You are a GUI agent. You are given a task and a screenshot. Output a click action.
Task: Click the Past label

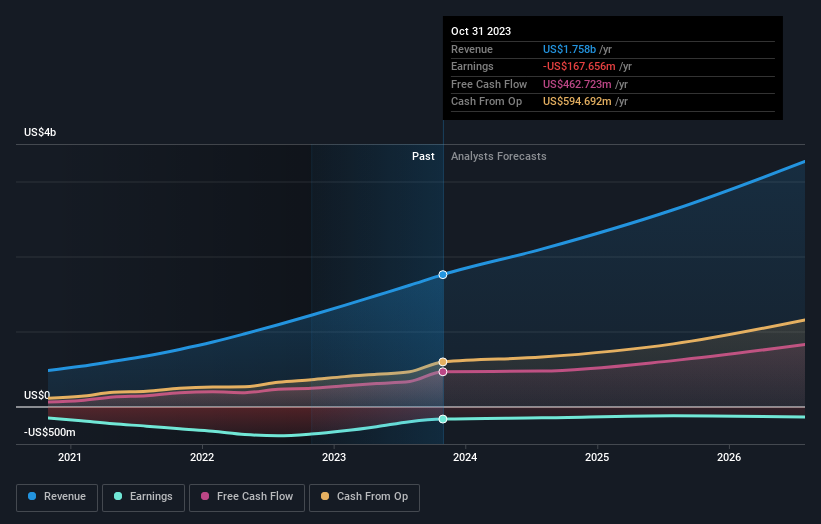(x=423, y=156)
